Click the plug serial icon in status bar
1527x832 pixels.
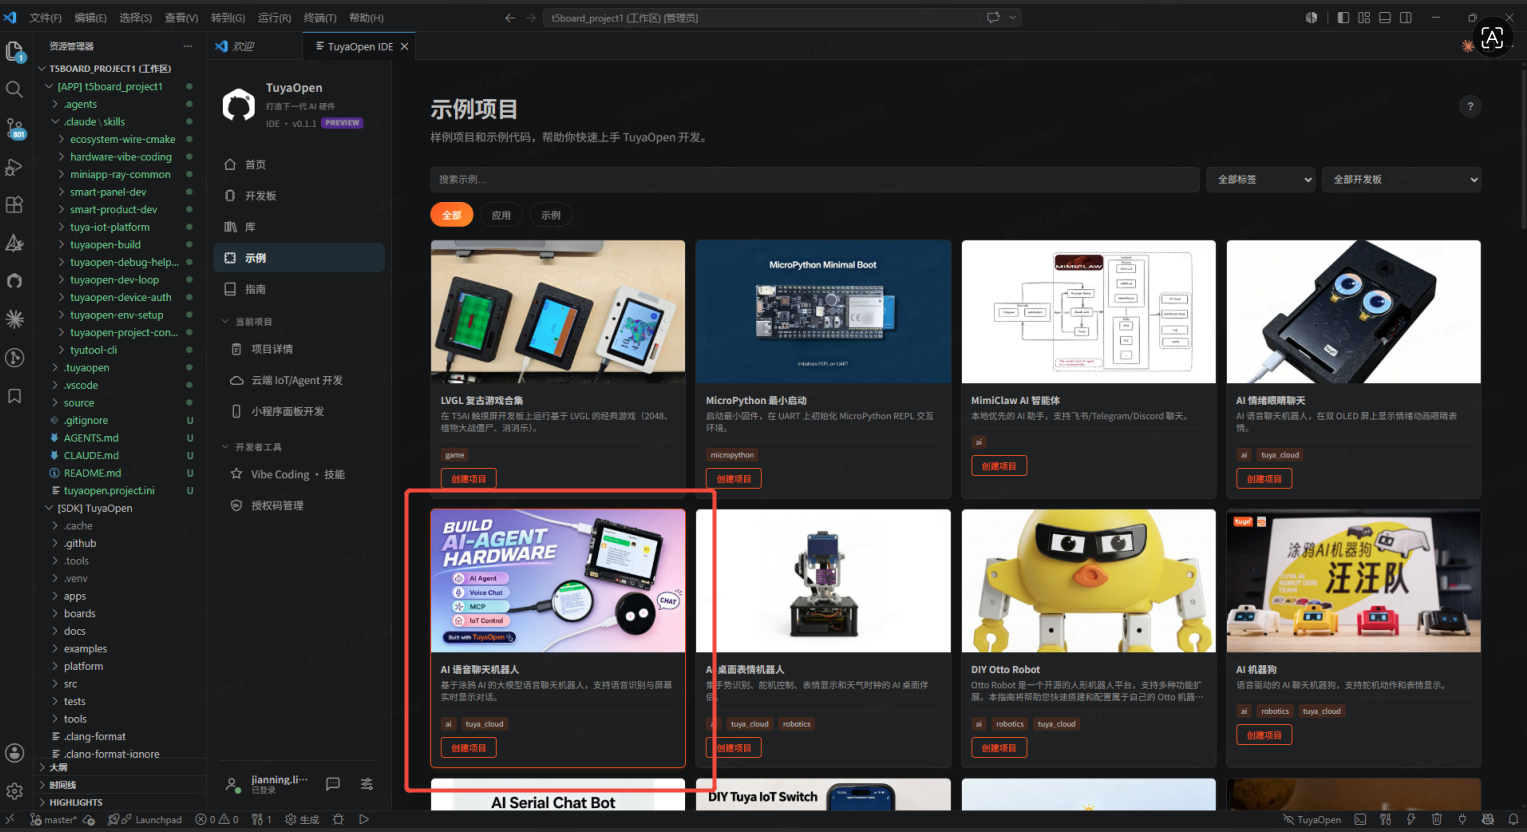pos(1463,819)
